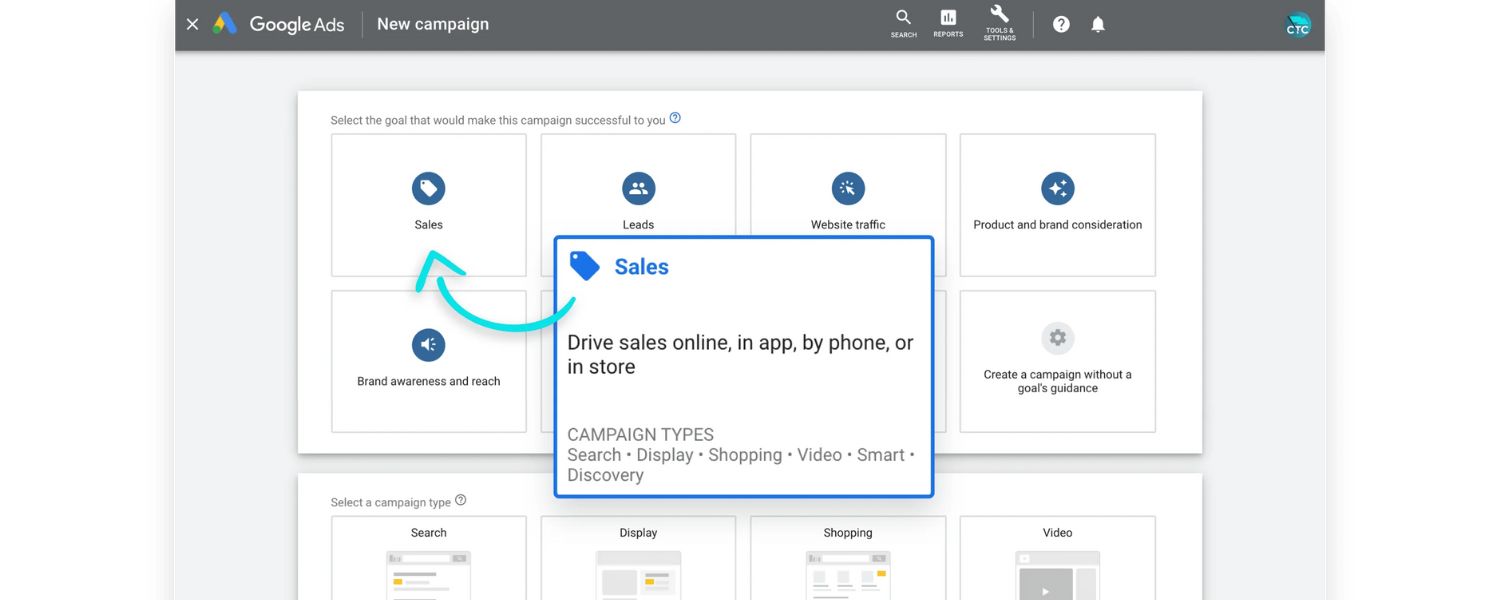The width and height of the screenshot is (1500, 600).
Task: Select the Sales goal tag icon
Action: click(428, 188)
